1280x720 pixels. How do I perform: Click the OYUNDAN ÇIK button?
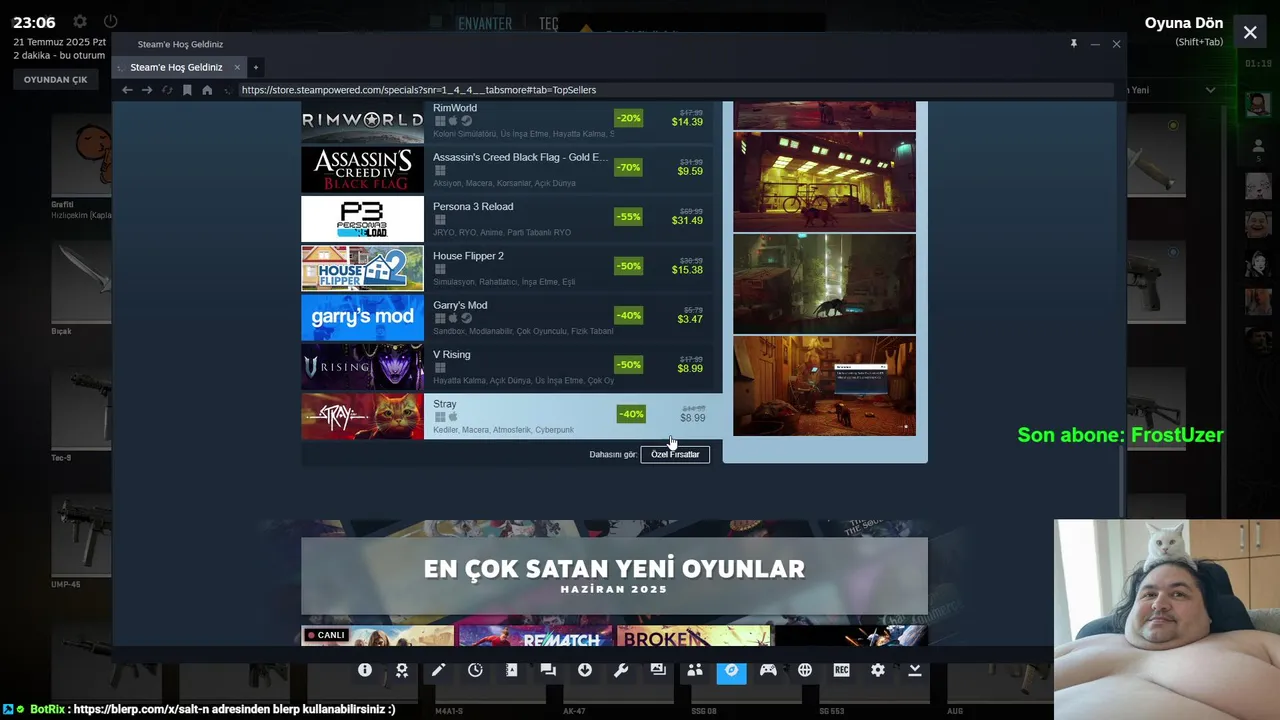(55, 79)
